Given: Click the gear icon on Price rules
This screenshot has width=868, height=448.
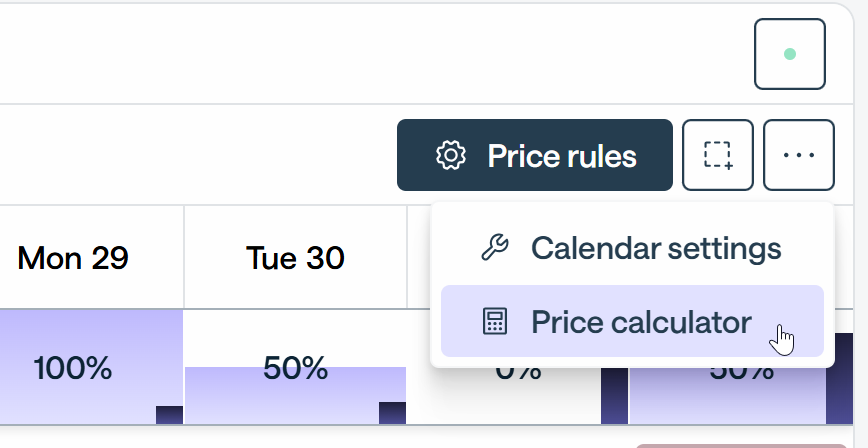Looking at the screenshot, I should coord(451,156).
